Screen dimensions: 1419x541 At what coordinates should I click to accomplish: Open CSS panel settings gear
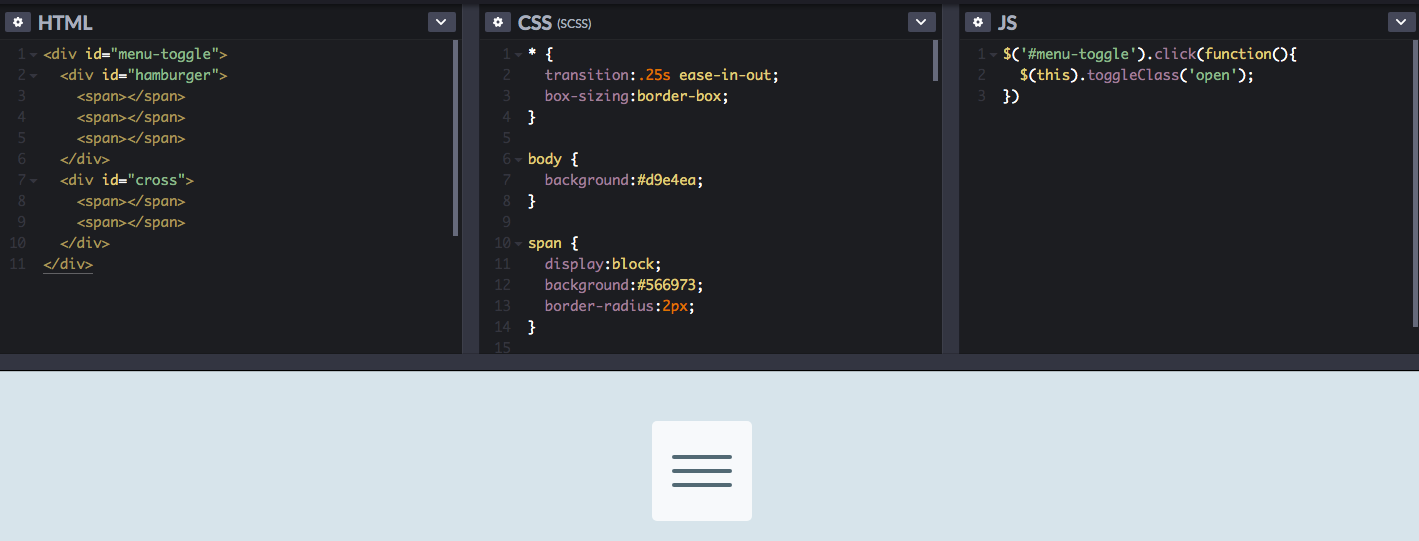pyautogui.click(x=498, y=22)
